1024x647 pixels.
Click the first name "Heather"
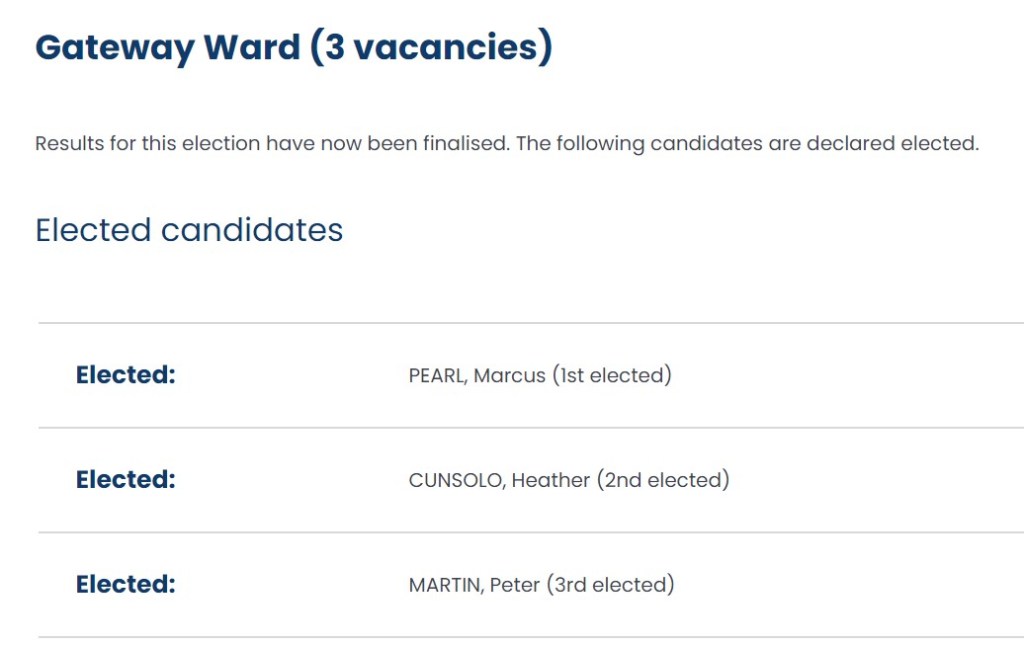coord(551,480)
